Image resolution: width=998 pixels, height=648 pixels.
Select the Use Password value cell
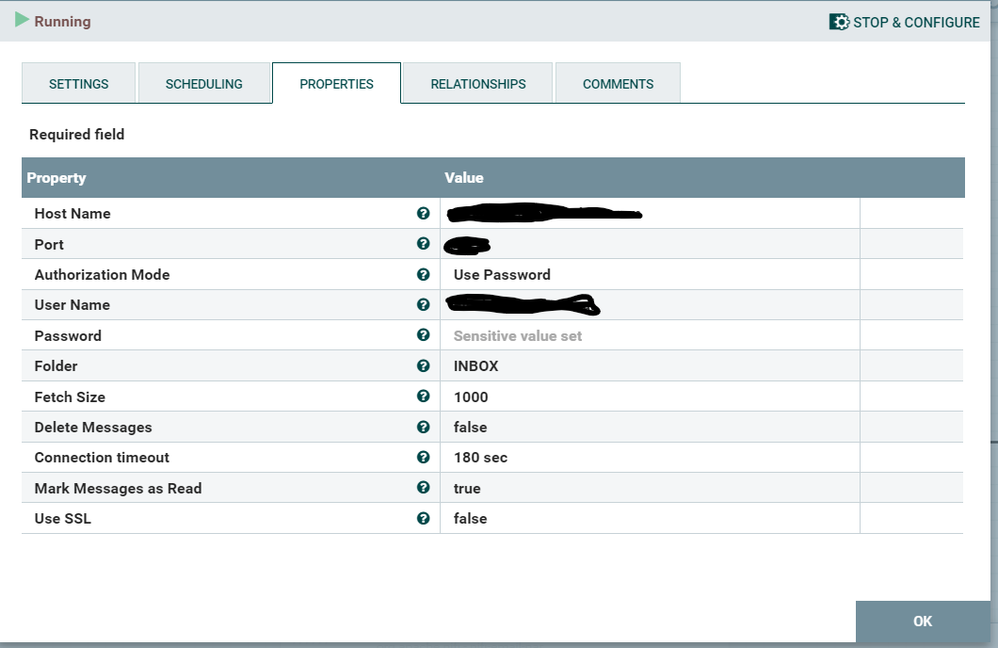[650, 274]
